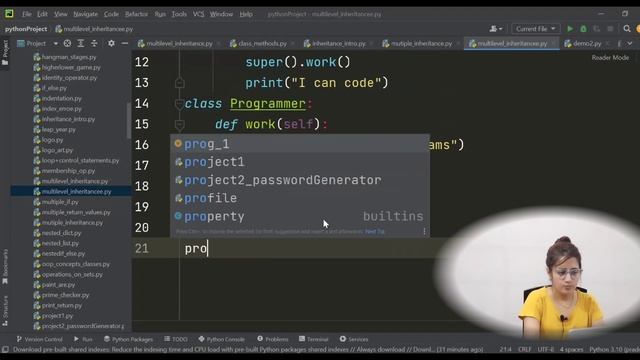
Task: Open the Code menu
Action: click(111, 14)
